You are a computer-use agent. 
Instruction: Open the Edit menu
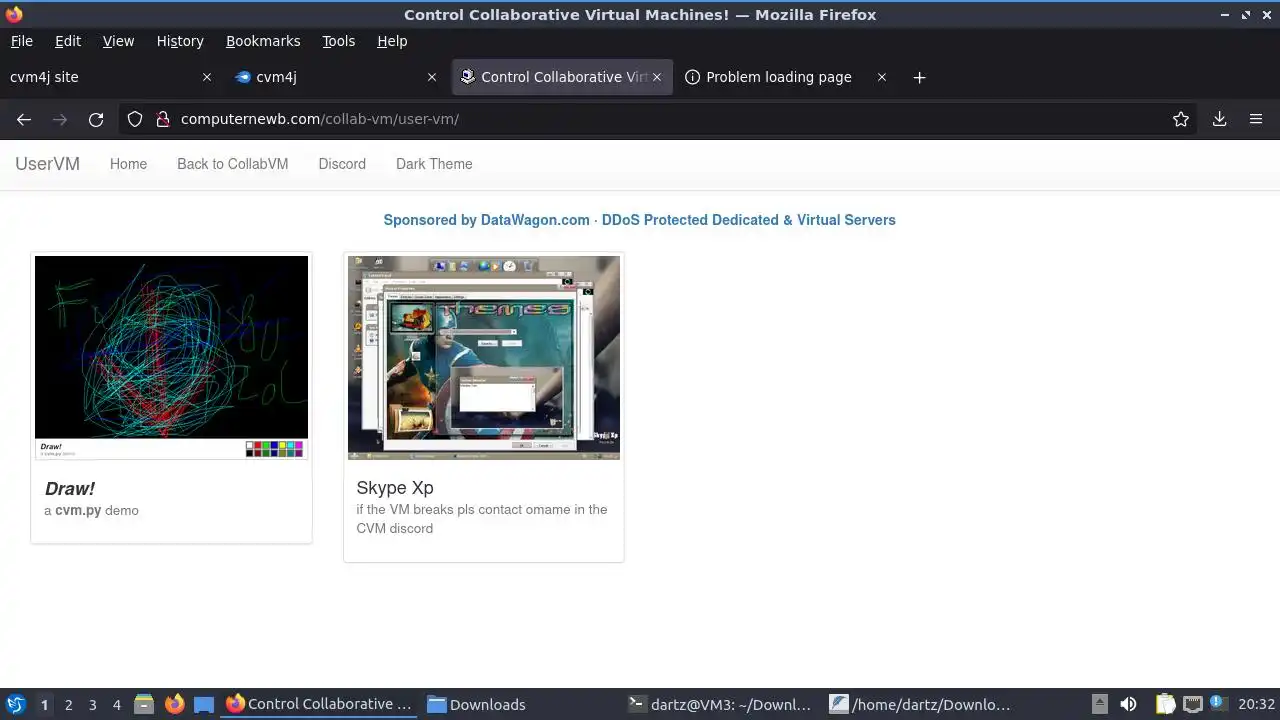coord(68,41)
